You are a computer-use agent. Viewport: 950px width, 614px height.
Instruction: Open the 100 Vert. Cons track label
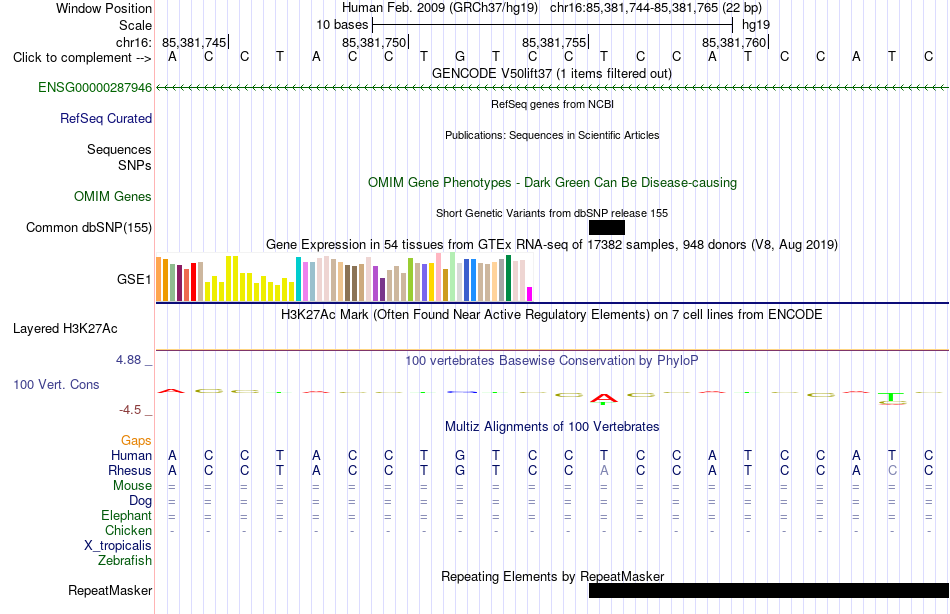tap(56, 384)
